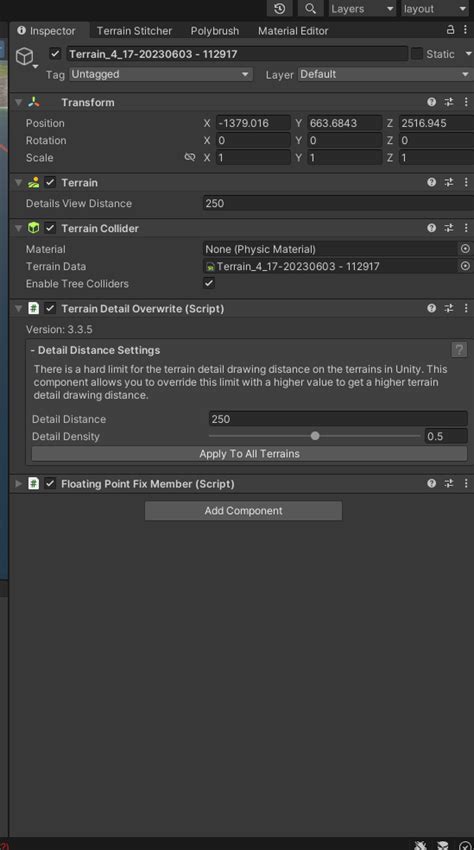Switch to the Material Editor tab
The image size is (474, 850).
[293, 31]
